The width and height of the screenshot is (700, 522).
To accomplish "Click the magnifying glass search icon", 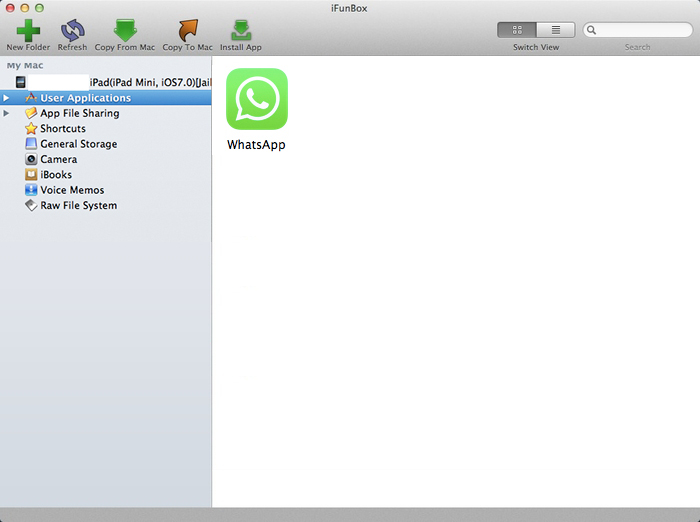I will [592, 30].
